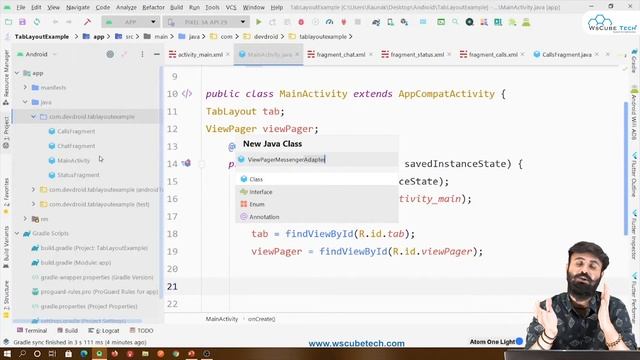Run the app with the green play icon
This screenshot has width=640, height=360.
tap(259, 22)
